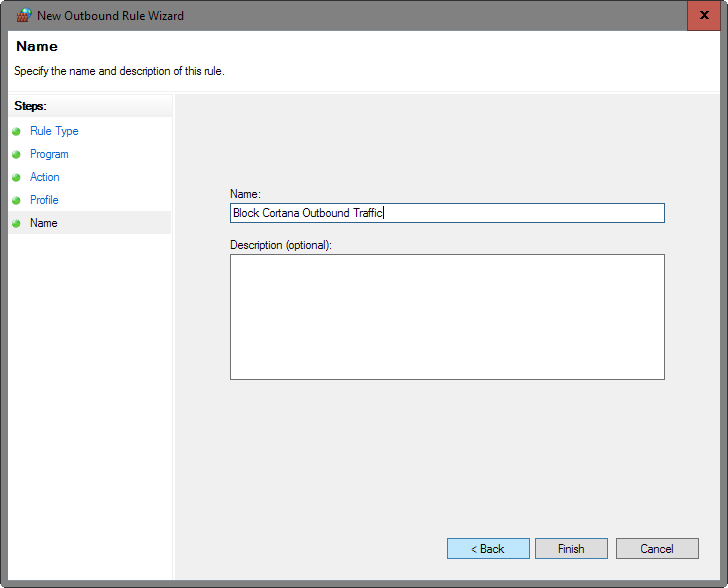Screen dimensions: 728x588
Task: Go to the Profile step
Action: [x=44, y=200]
